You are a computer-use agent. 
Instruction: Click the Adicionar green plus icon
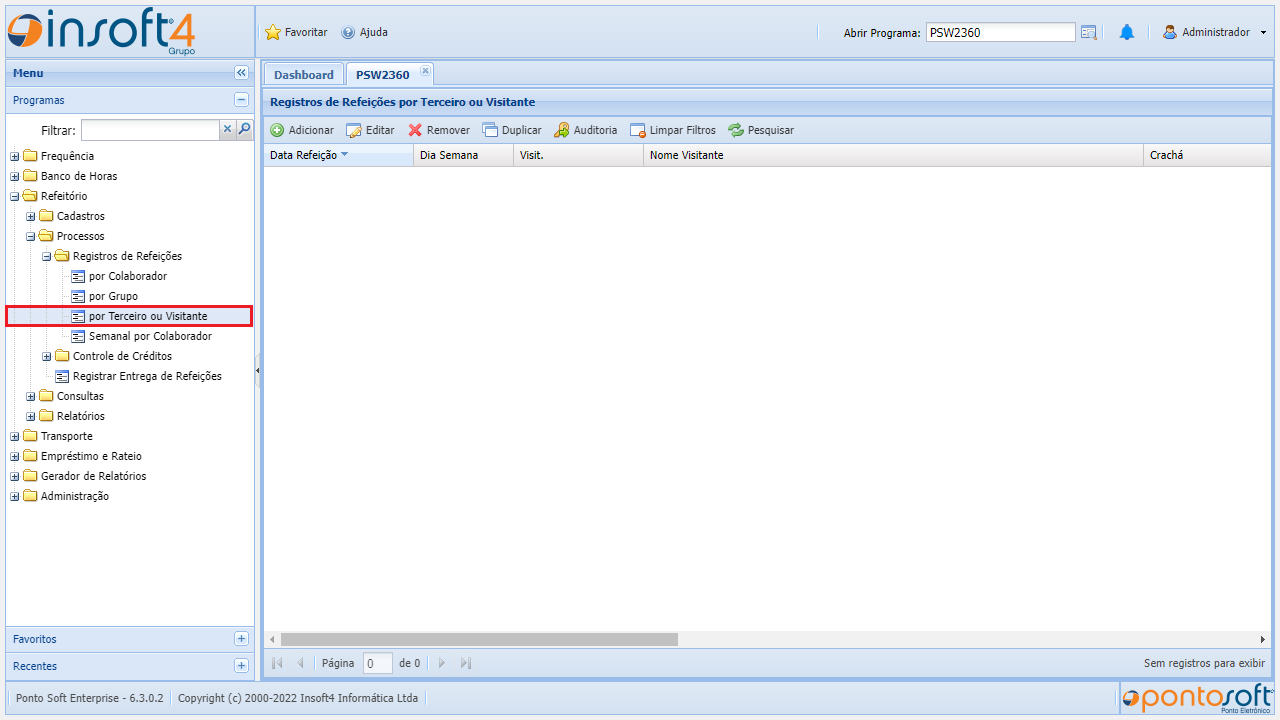pos(278,130)
